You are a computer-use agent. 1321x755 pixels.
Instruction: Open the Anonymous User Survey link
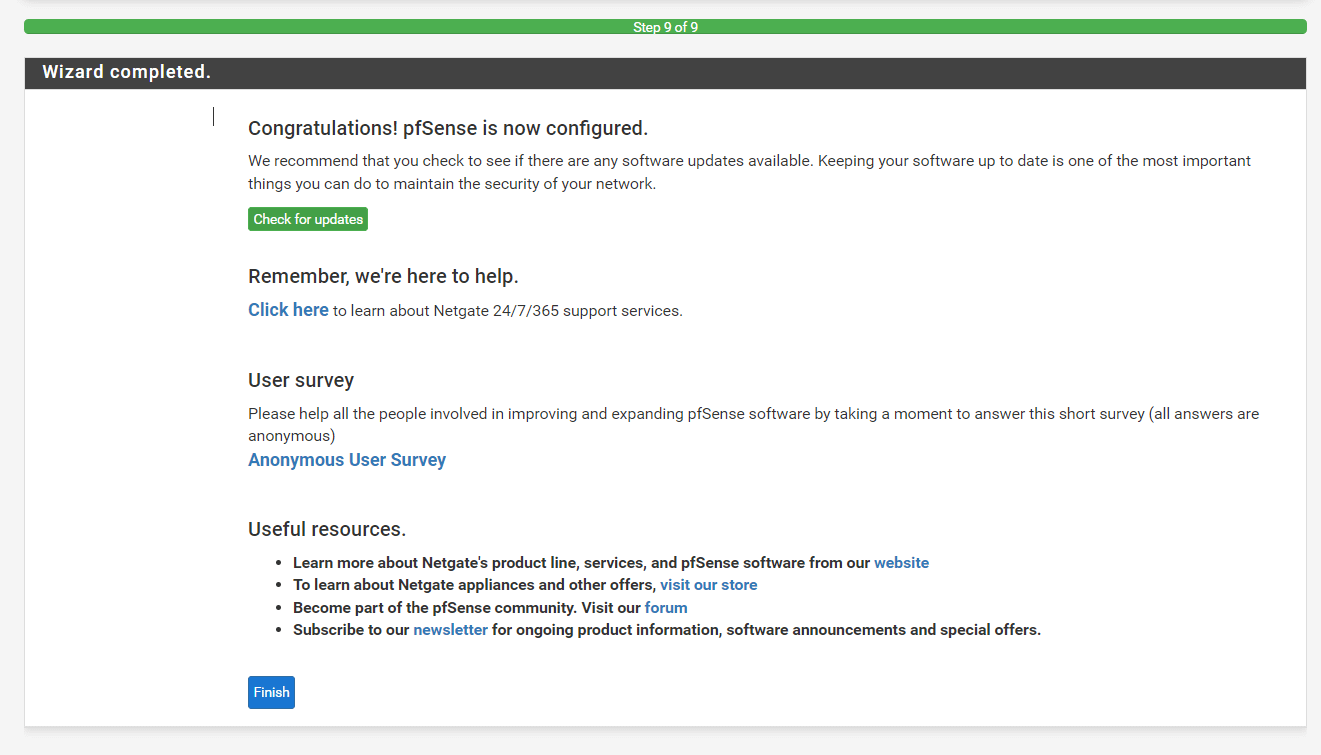pyautogui.click(x=347, y=460)
